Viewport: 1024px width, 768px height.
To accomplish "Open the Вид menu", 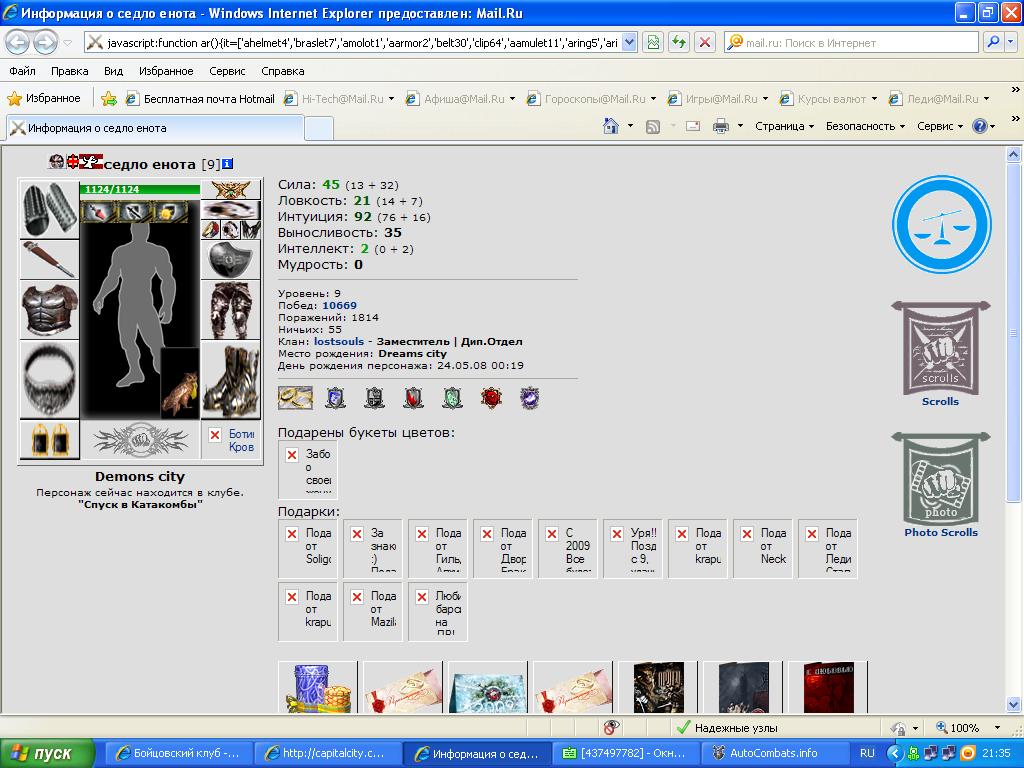I will [x=113, y=71].
